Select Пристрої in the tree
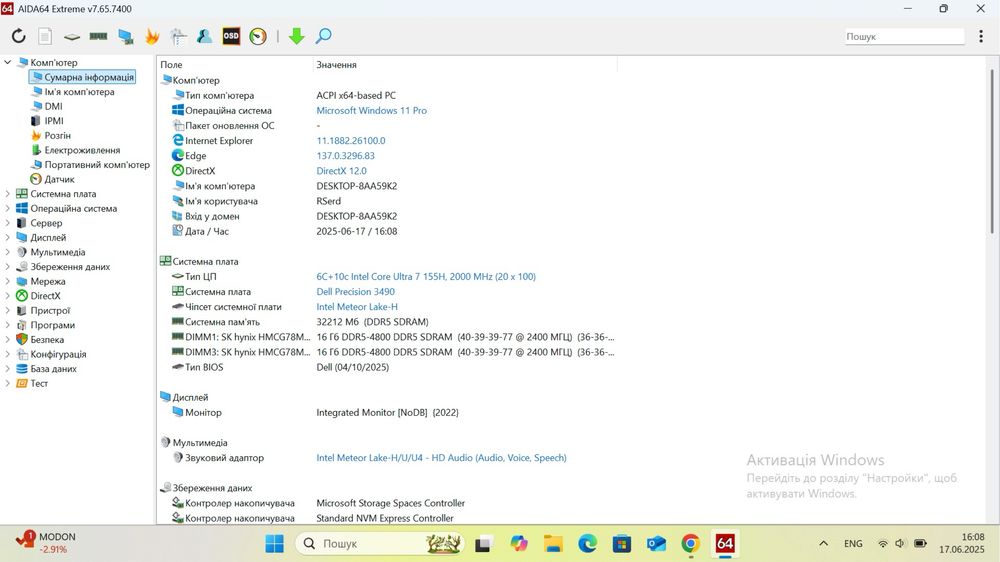Image resolution: width=1000 pixels, height=562 pixels. click(50, 311)
